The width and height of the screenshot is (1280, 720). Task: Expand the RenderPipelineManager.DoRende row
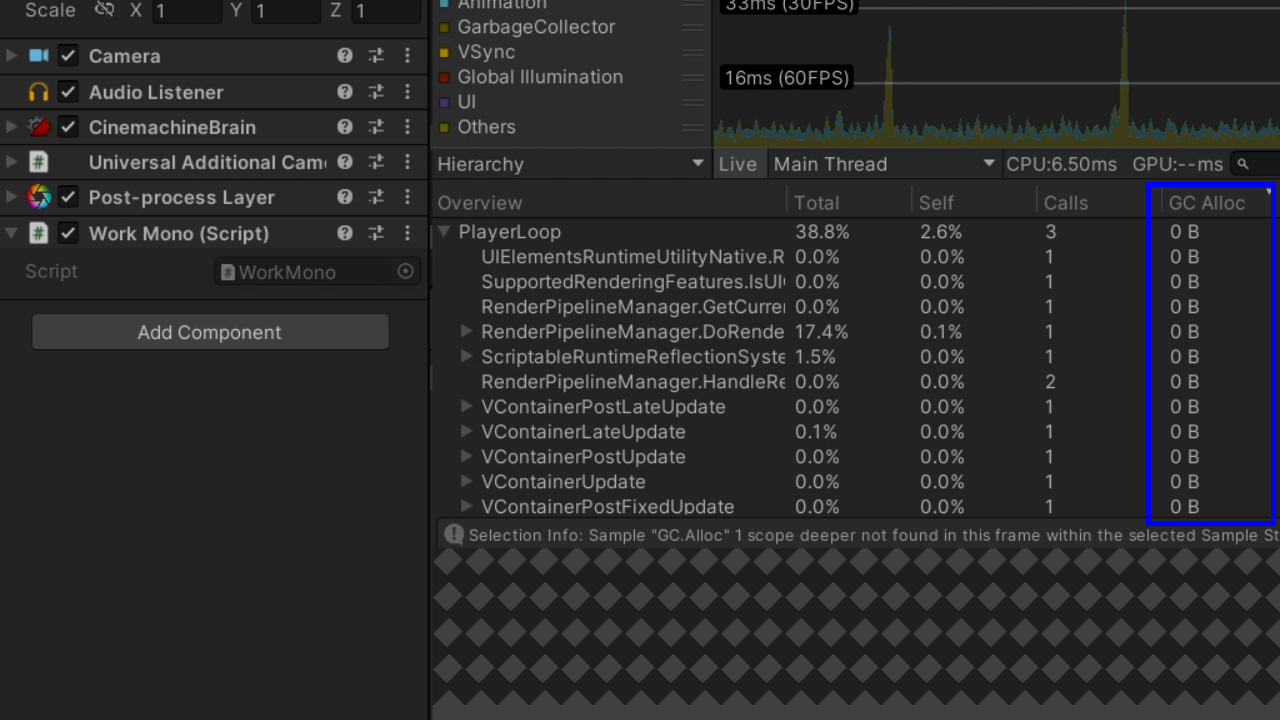(466, 332)
